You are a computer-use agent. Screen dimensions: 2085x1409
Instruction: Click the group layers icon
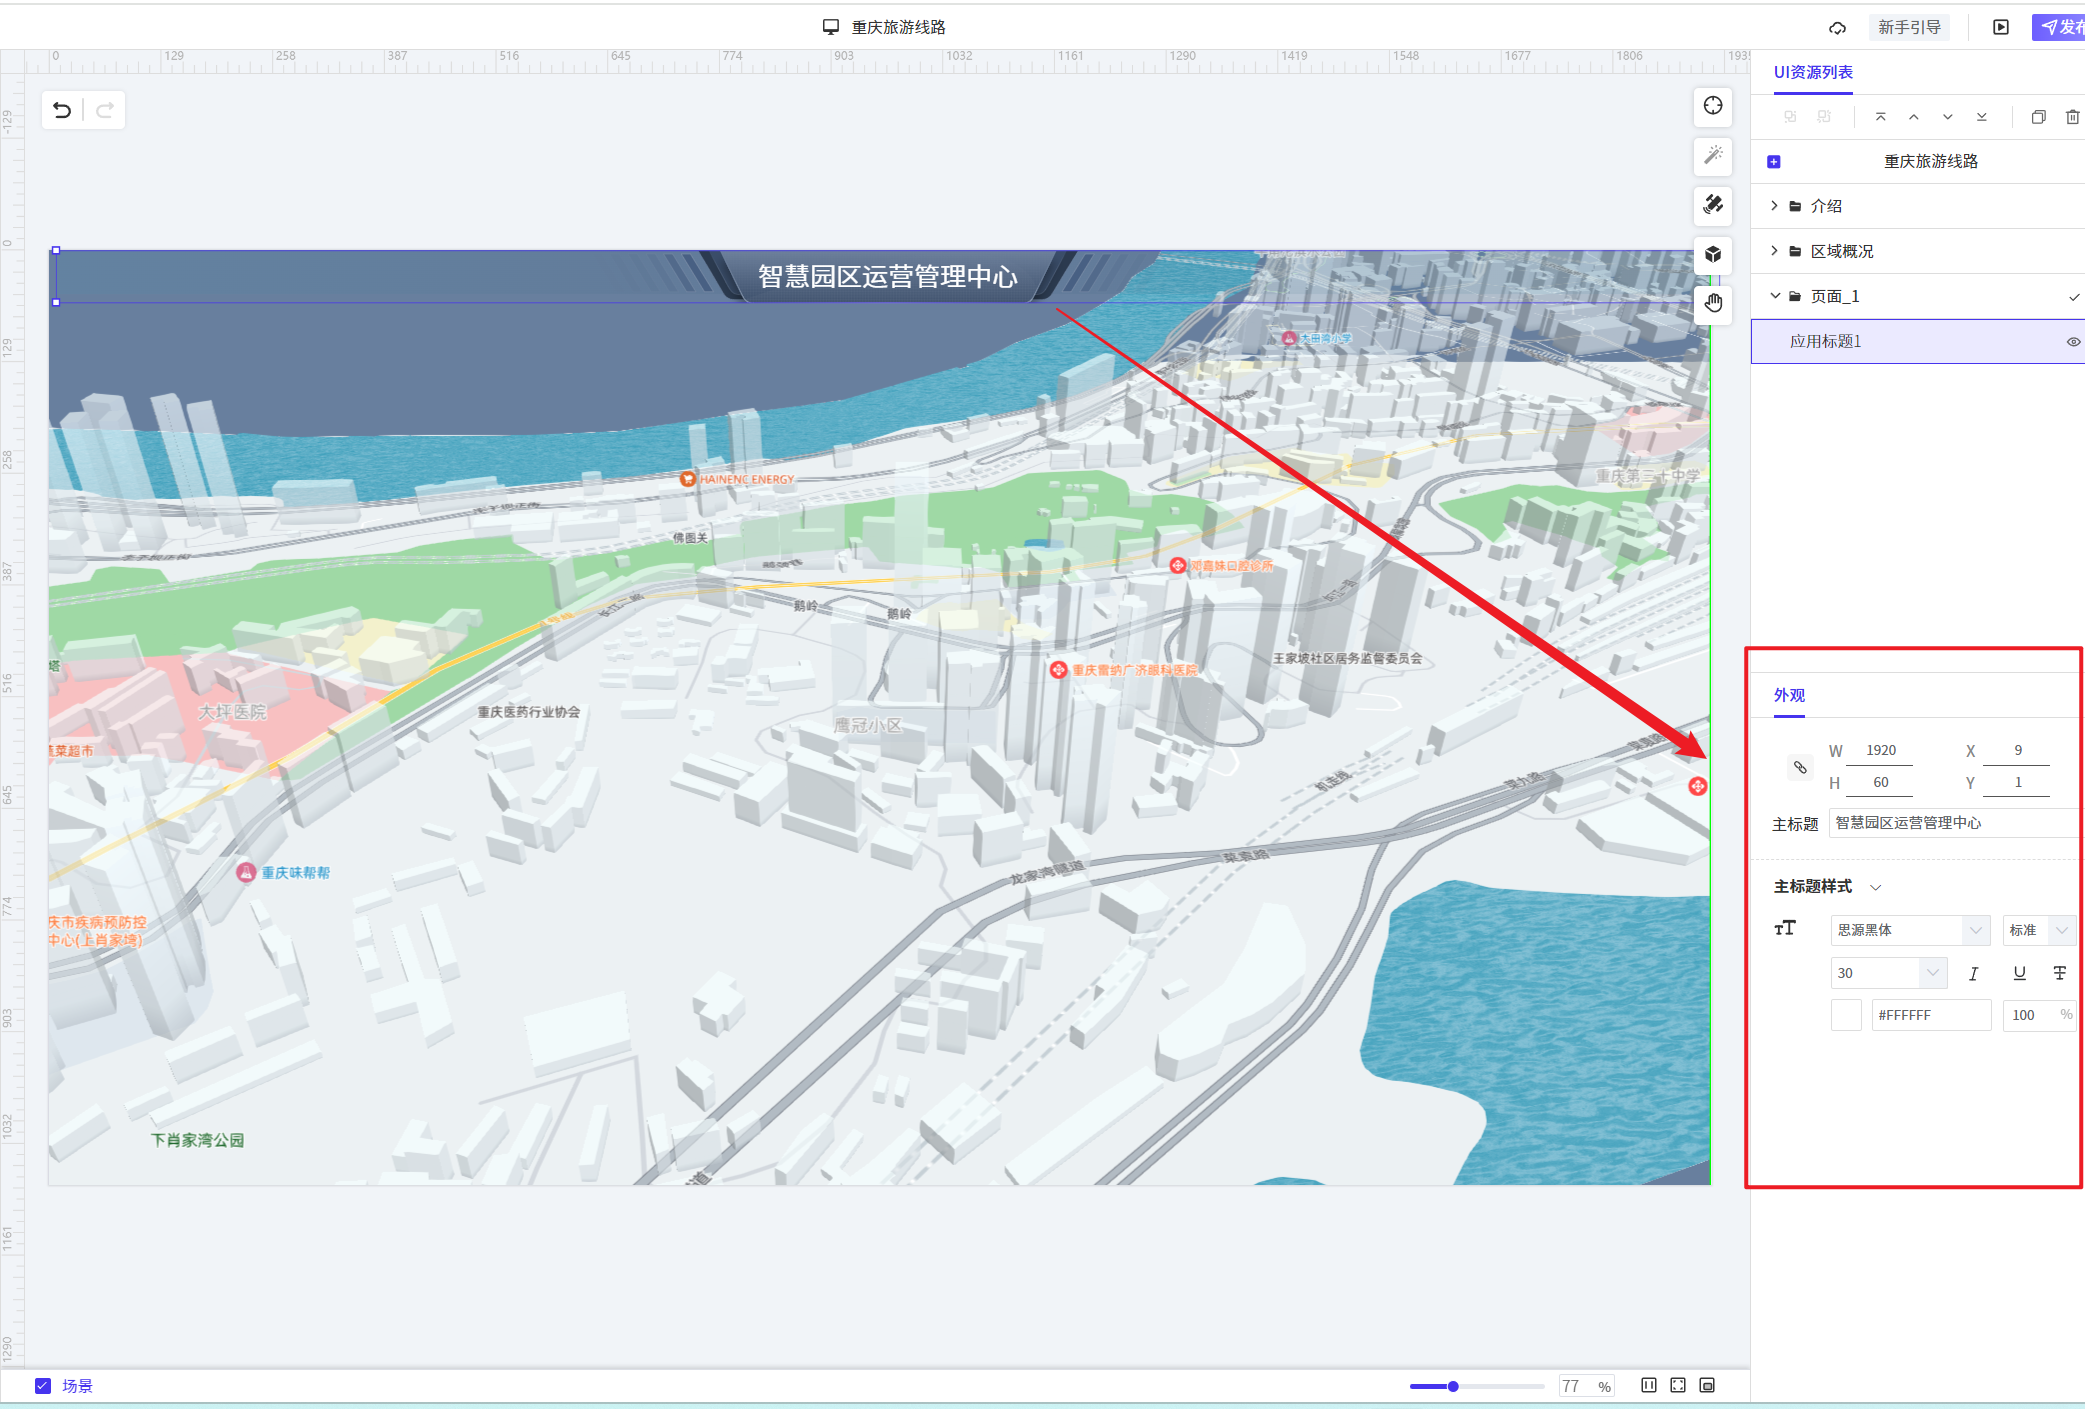click(x=1790, y=117)
